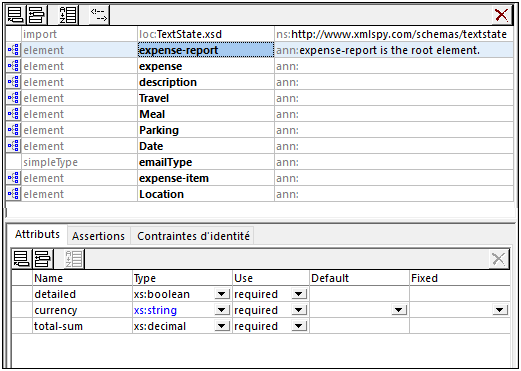Click the Insert icon in top toolbar
The height and width of the screenshot is (371, 521).
click(36, 15)
